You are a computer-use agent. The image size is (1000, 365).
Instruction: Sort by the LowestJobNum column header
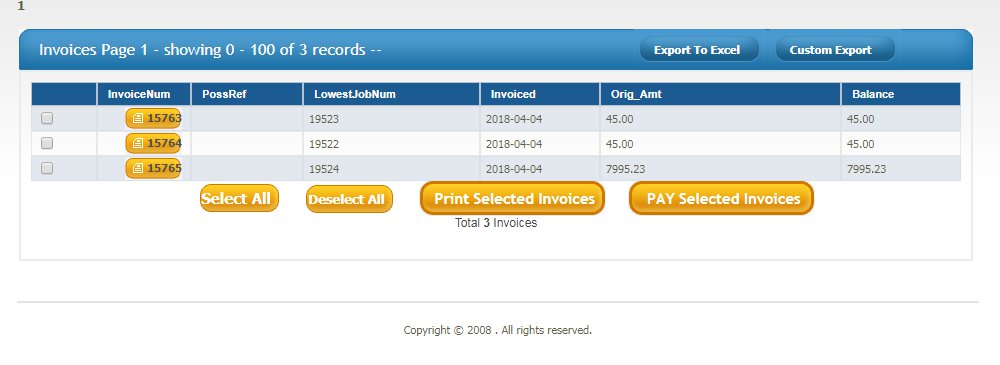point(392,94)
